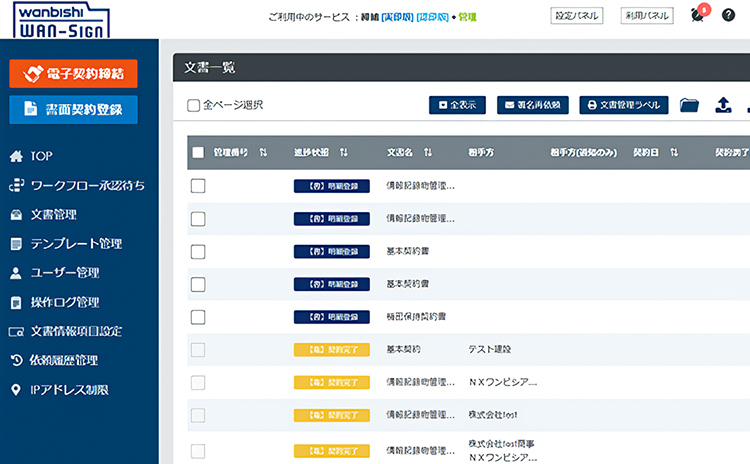Click the upload icon beside the folder

(724, 105)
